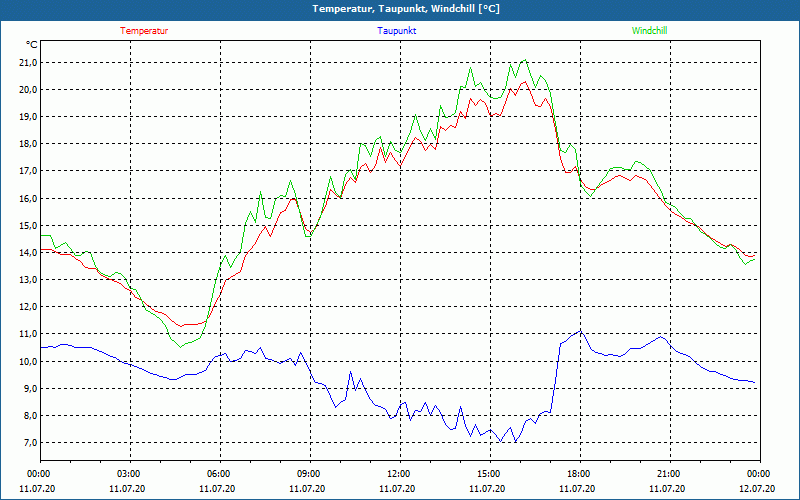Select the green 'Windchill' legend label
Image resolution: width=800 pixels, height=500 pixels.
[649, 31]
